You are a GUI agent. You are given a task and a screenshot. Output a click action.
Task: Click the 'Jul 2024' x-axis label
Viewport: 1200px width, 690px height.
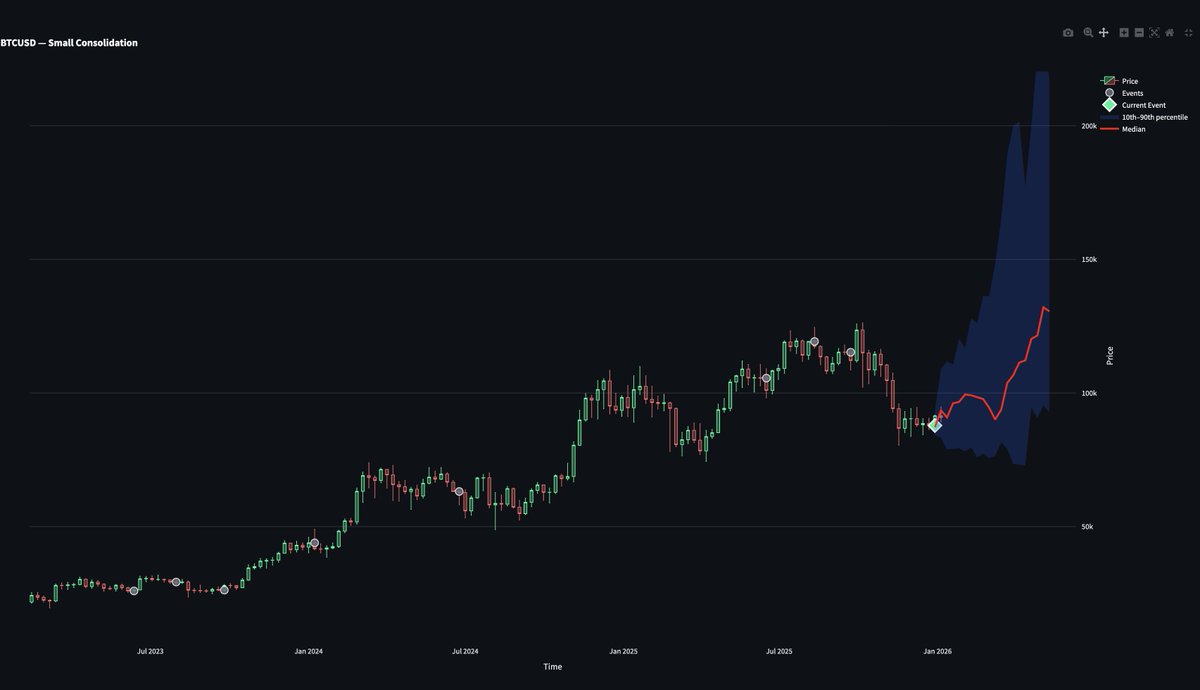click(465, 651)
